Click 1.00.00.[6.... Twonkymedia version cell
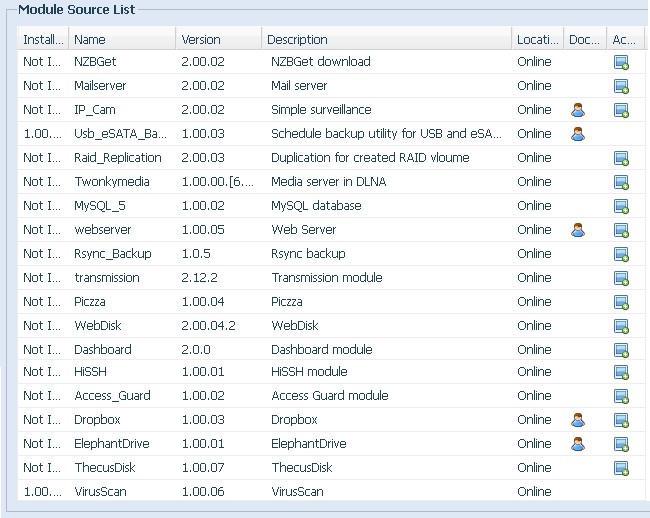Screen dimensions: 650x518 pos(218,182)
